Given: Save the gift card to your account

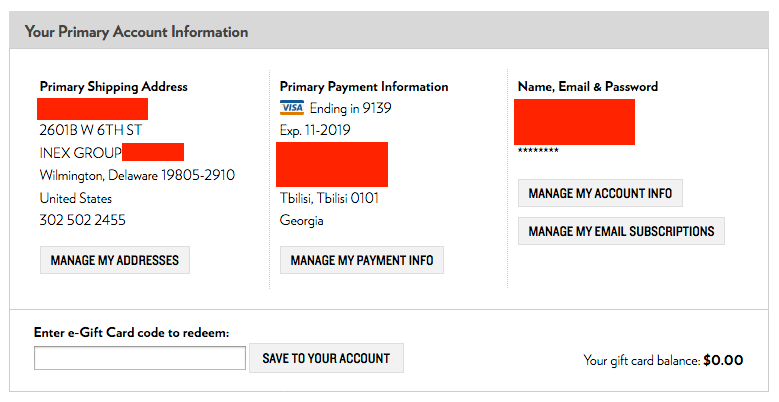Looking at the screenshot, I should point(326,358).
